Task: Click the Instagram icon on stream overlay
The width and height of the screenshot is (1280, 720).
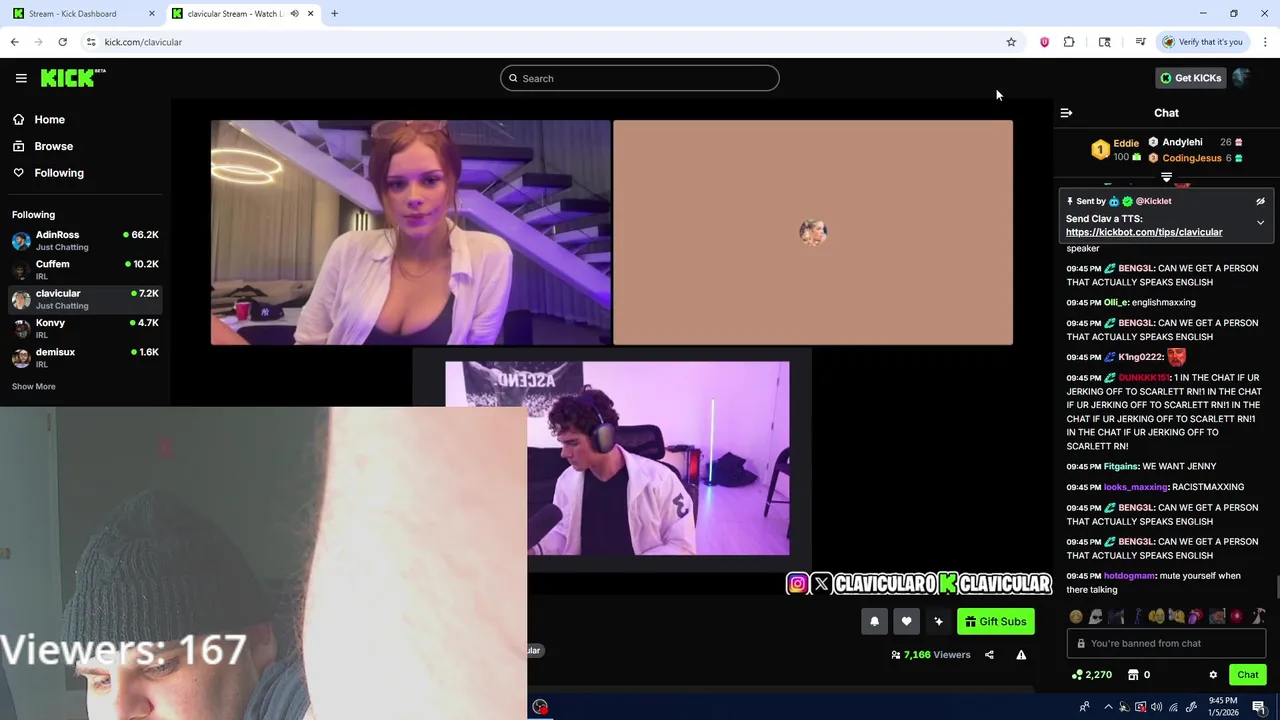Action: (x=797, y=584)
